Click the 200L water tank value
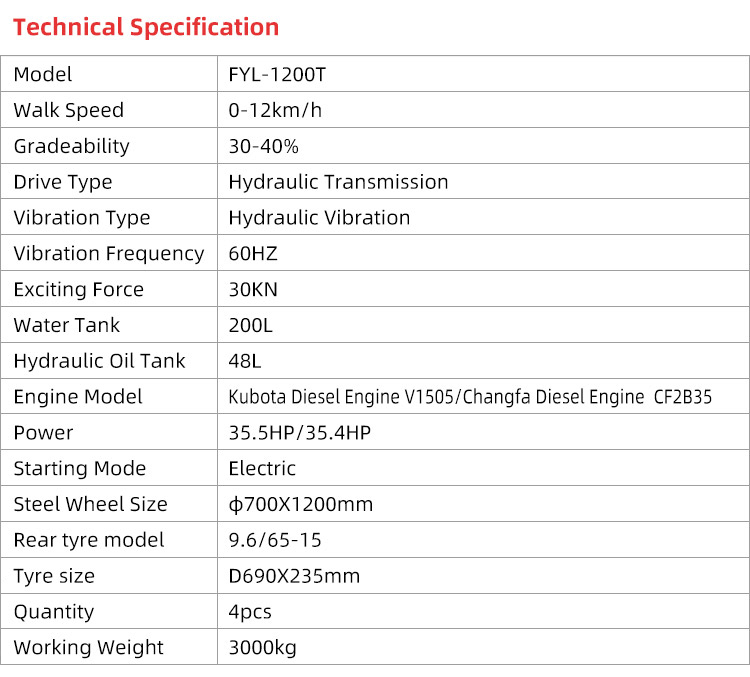The width and height of the screenshot is (750, 677). coord(251,325)
